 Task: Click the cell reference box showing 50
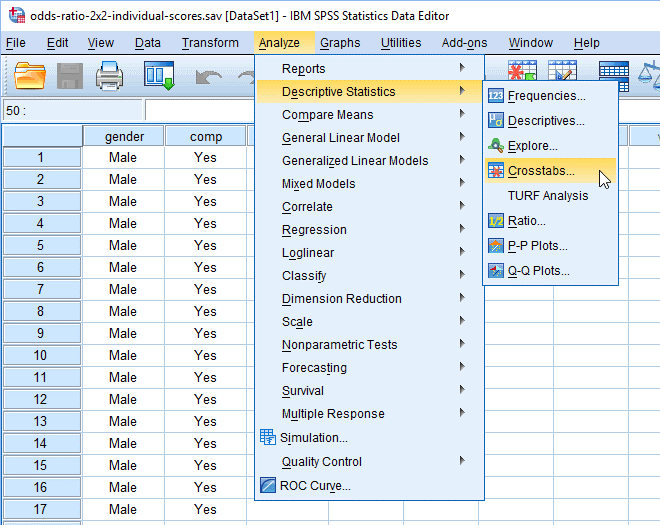[70, 110]
